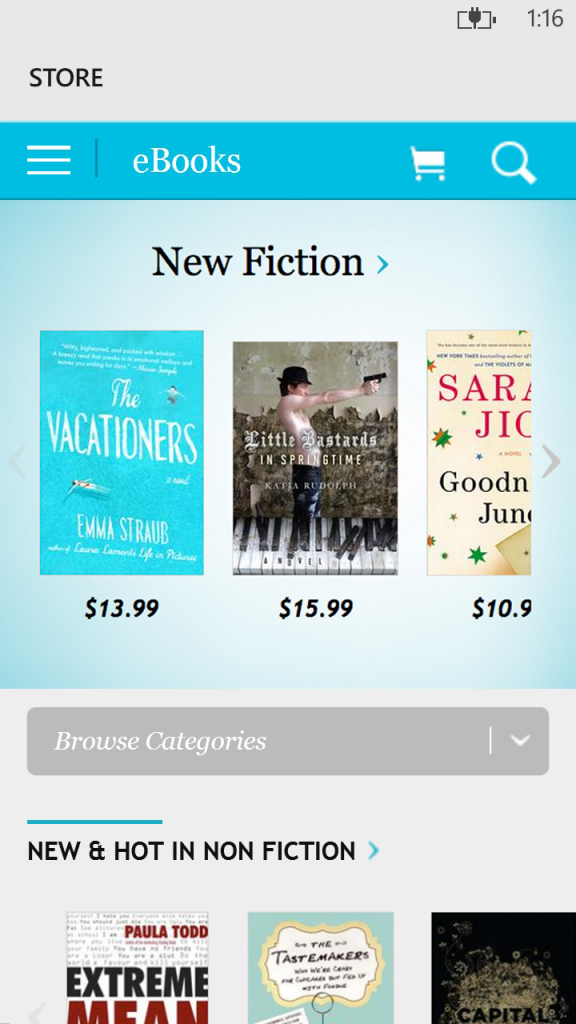Open NEW & HOT IN NON FICTION heading
The height and width of the screenshot is (1024, 576).
click(191, 851)
